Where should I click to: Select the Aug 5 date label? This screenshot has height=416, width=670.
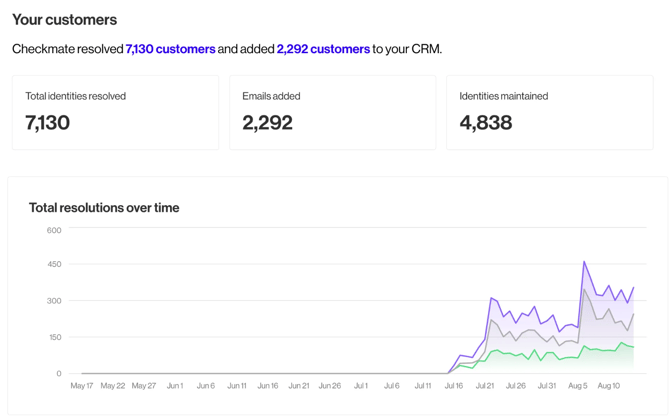coord(578,386)
